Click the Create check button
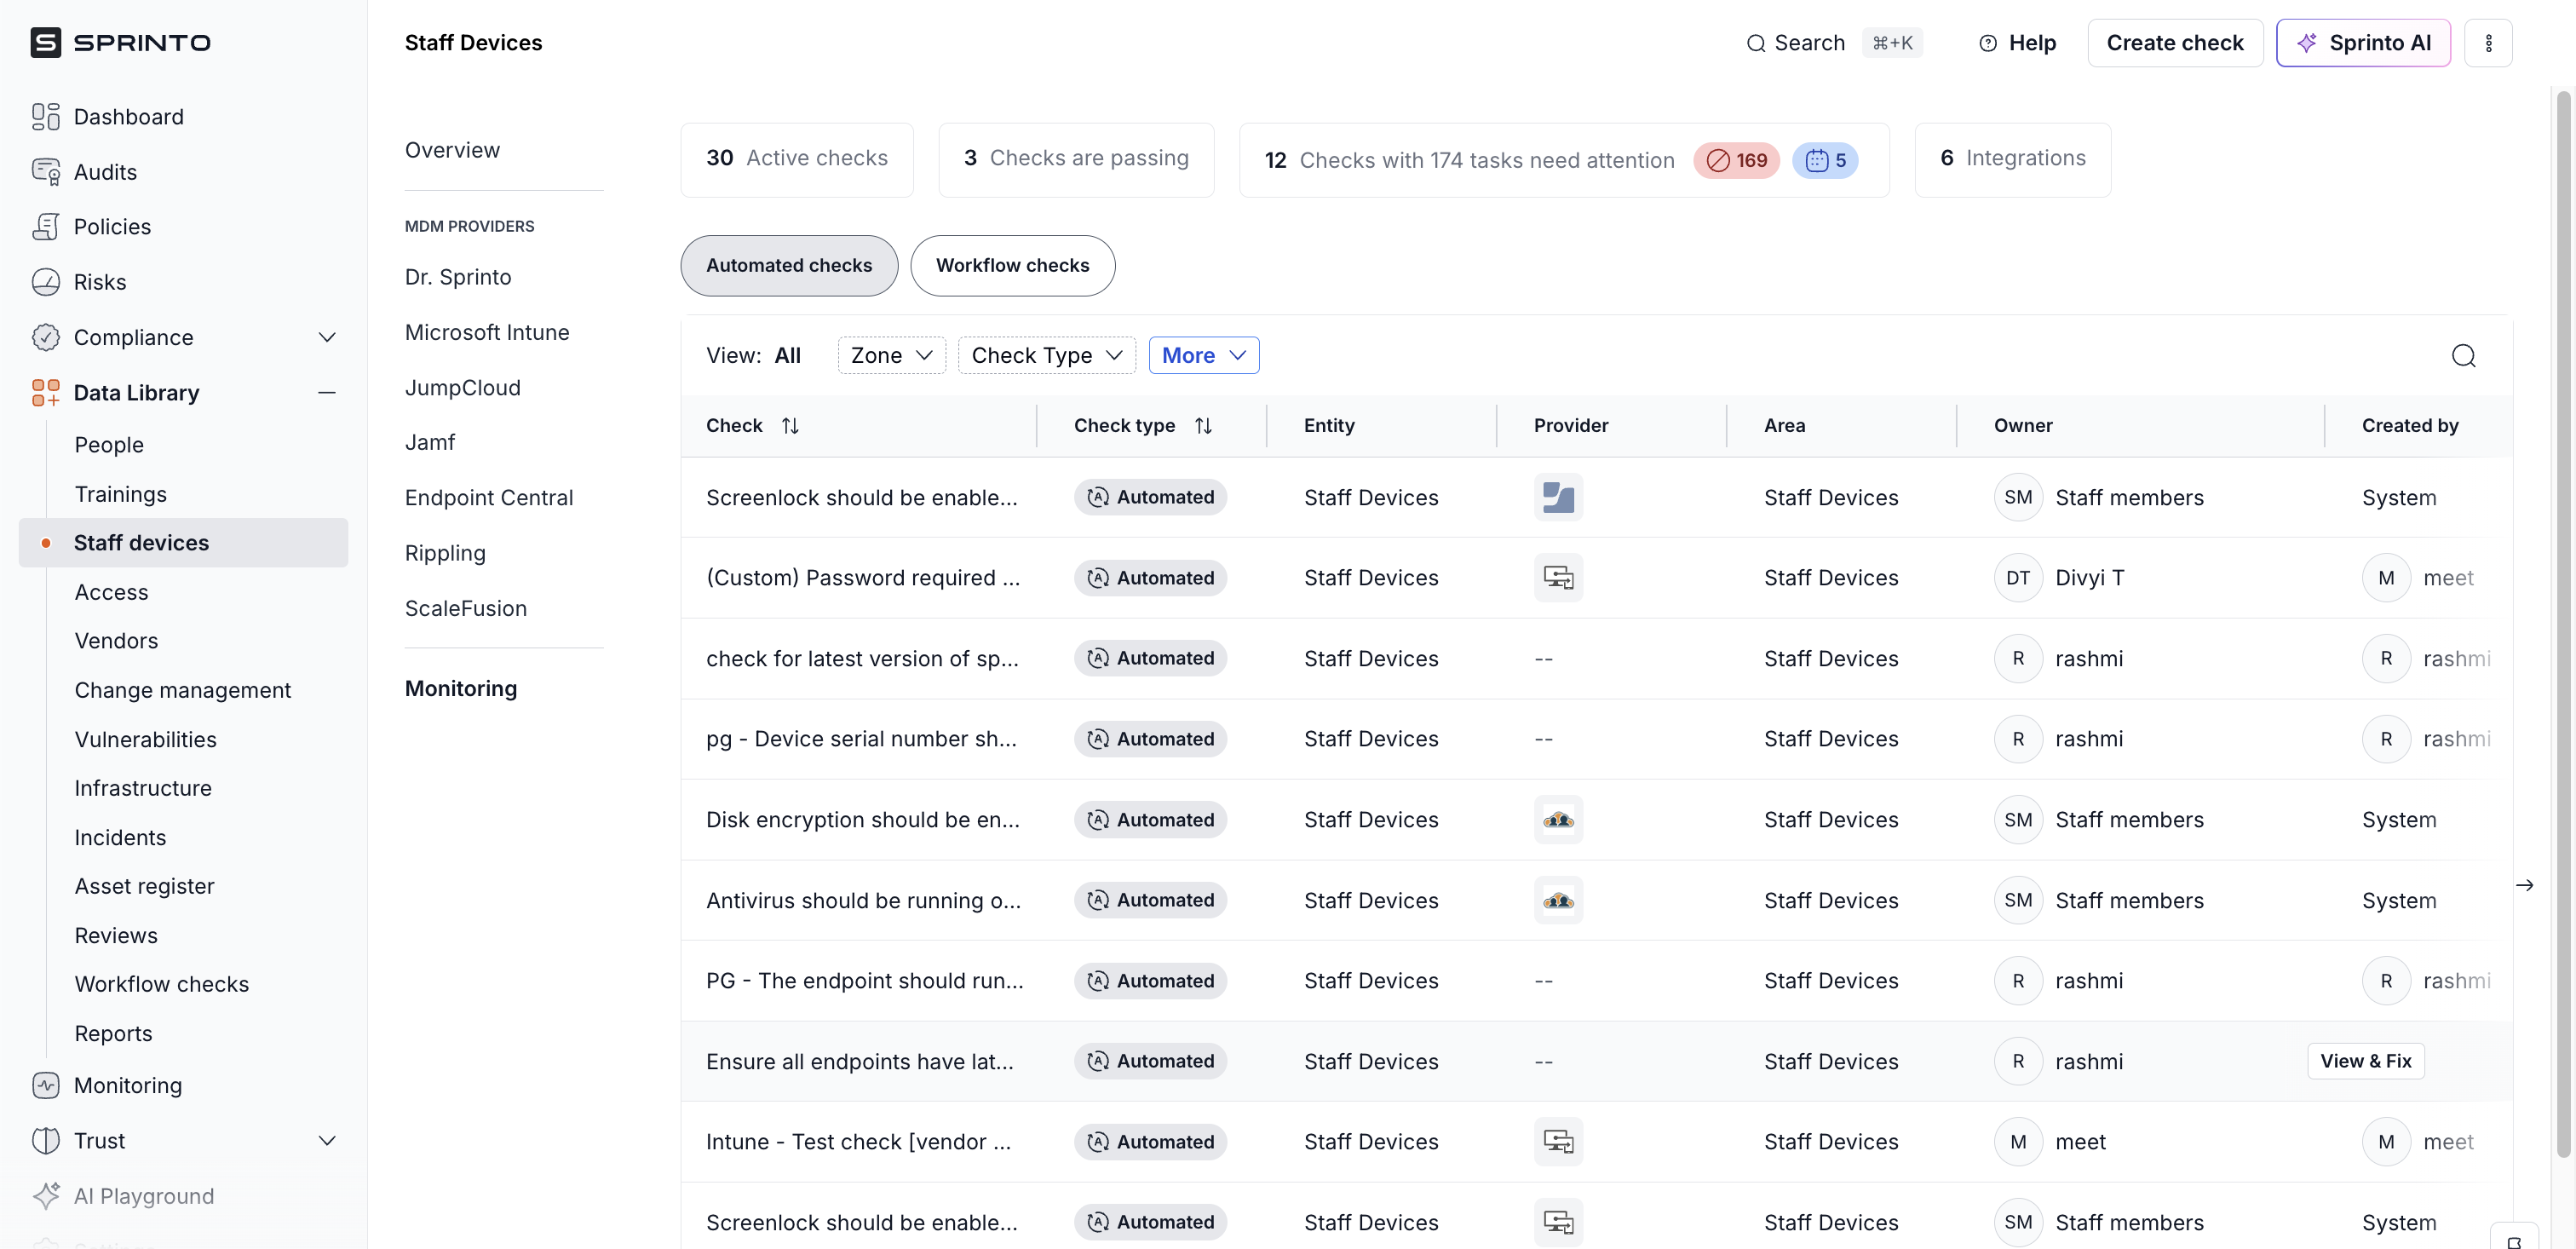This screenshot has width=2576, height=1249. click(x=2174, y=43)
